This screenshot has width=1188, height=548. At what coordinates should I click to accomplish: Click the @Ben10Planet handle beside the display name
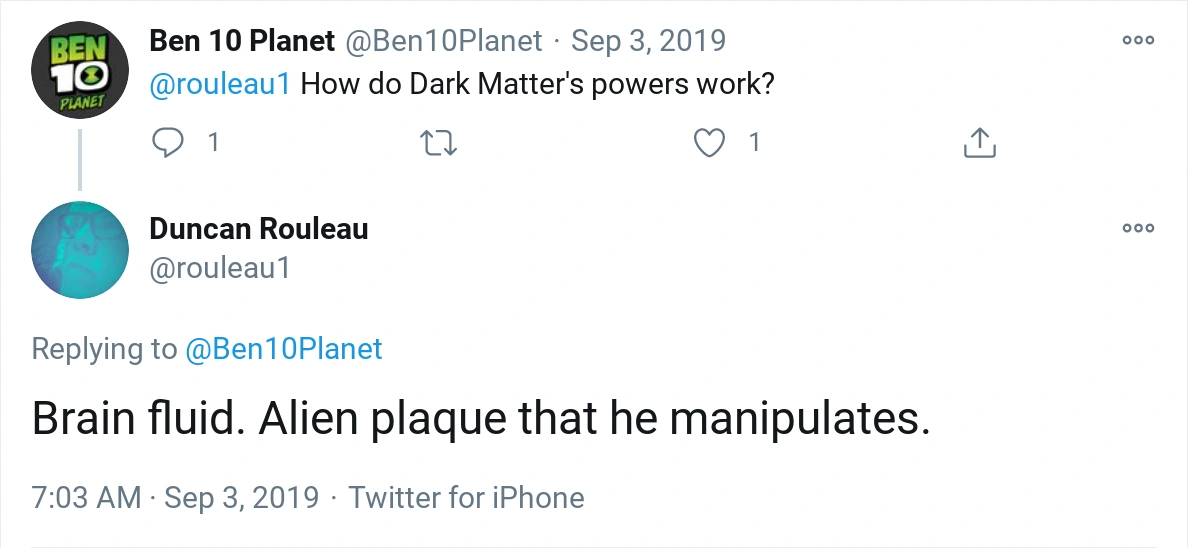tap(444, 41)
